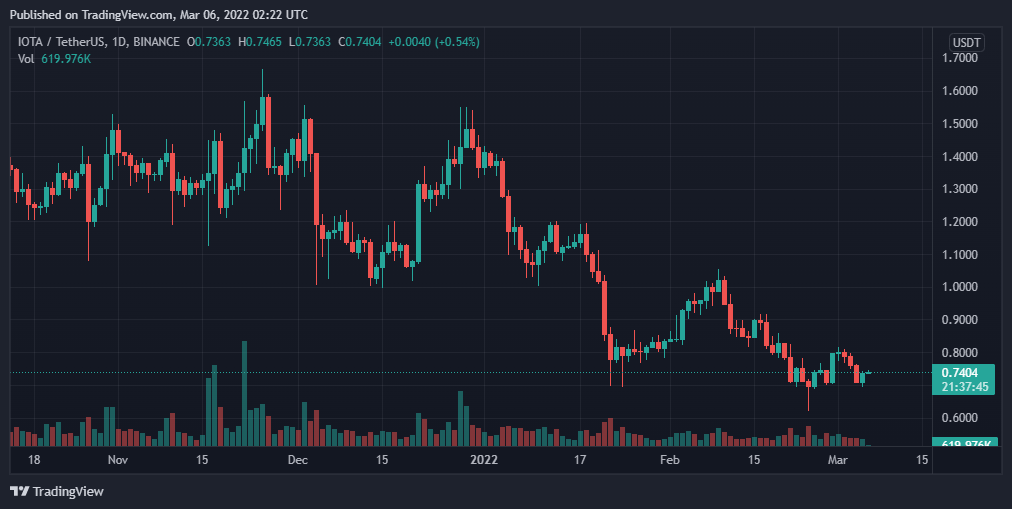Select the USDT currency label

coord(966,43)
